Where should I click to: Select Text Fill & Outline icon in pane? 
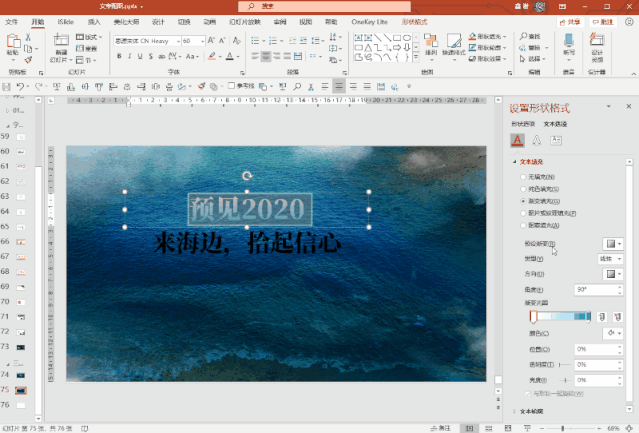click(x=518, y=141)
